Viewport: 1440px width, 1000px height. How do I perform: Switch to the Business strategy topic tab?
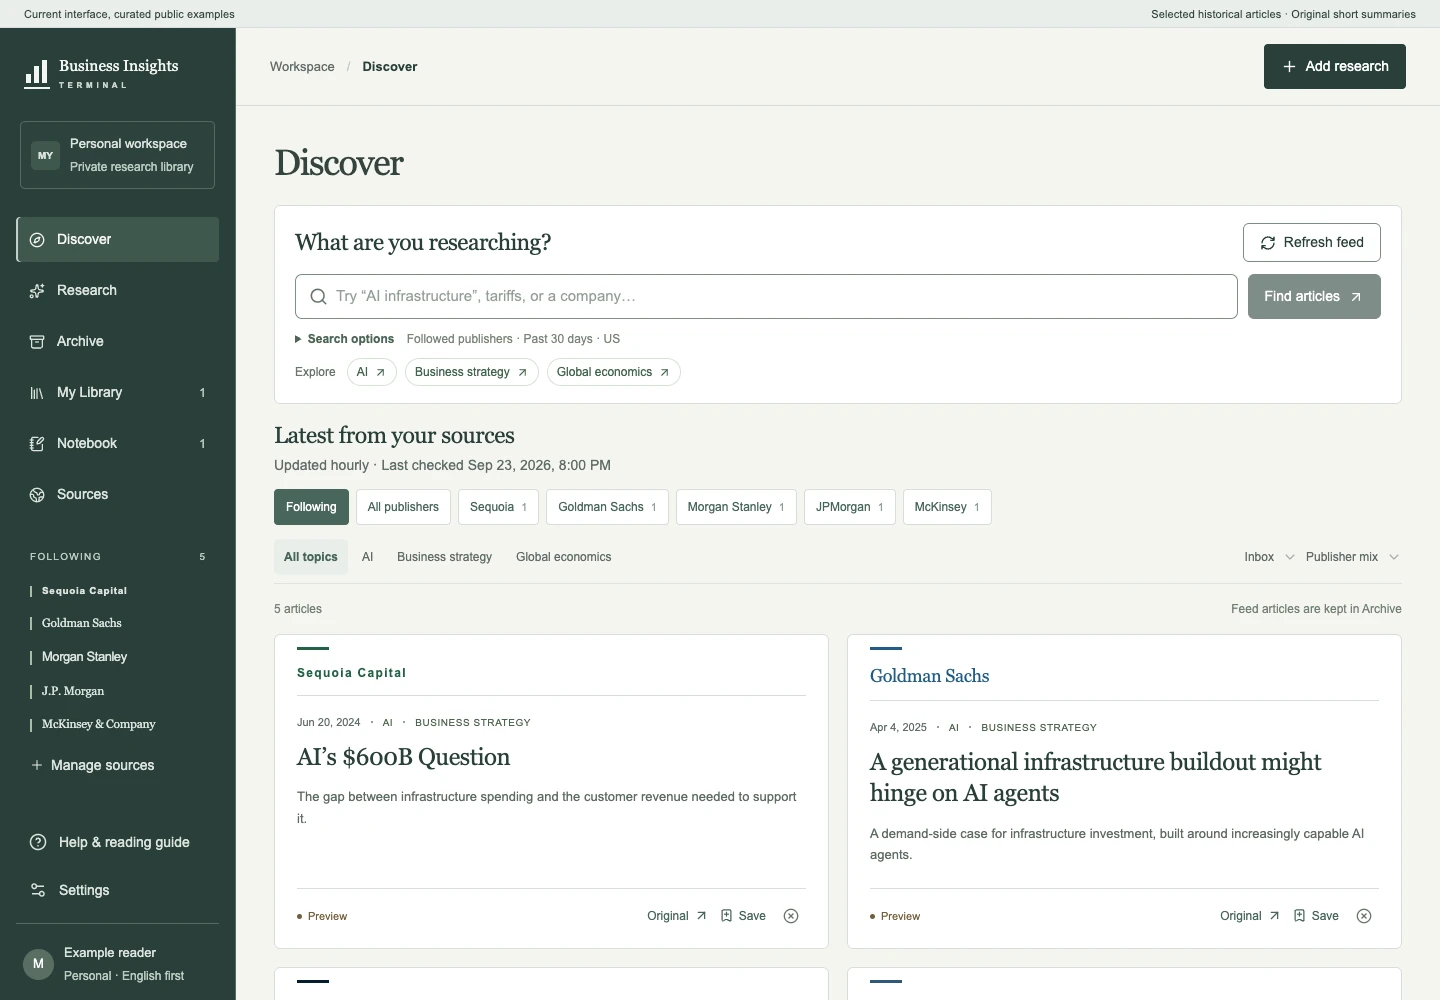(x=444, y=558)
